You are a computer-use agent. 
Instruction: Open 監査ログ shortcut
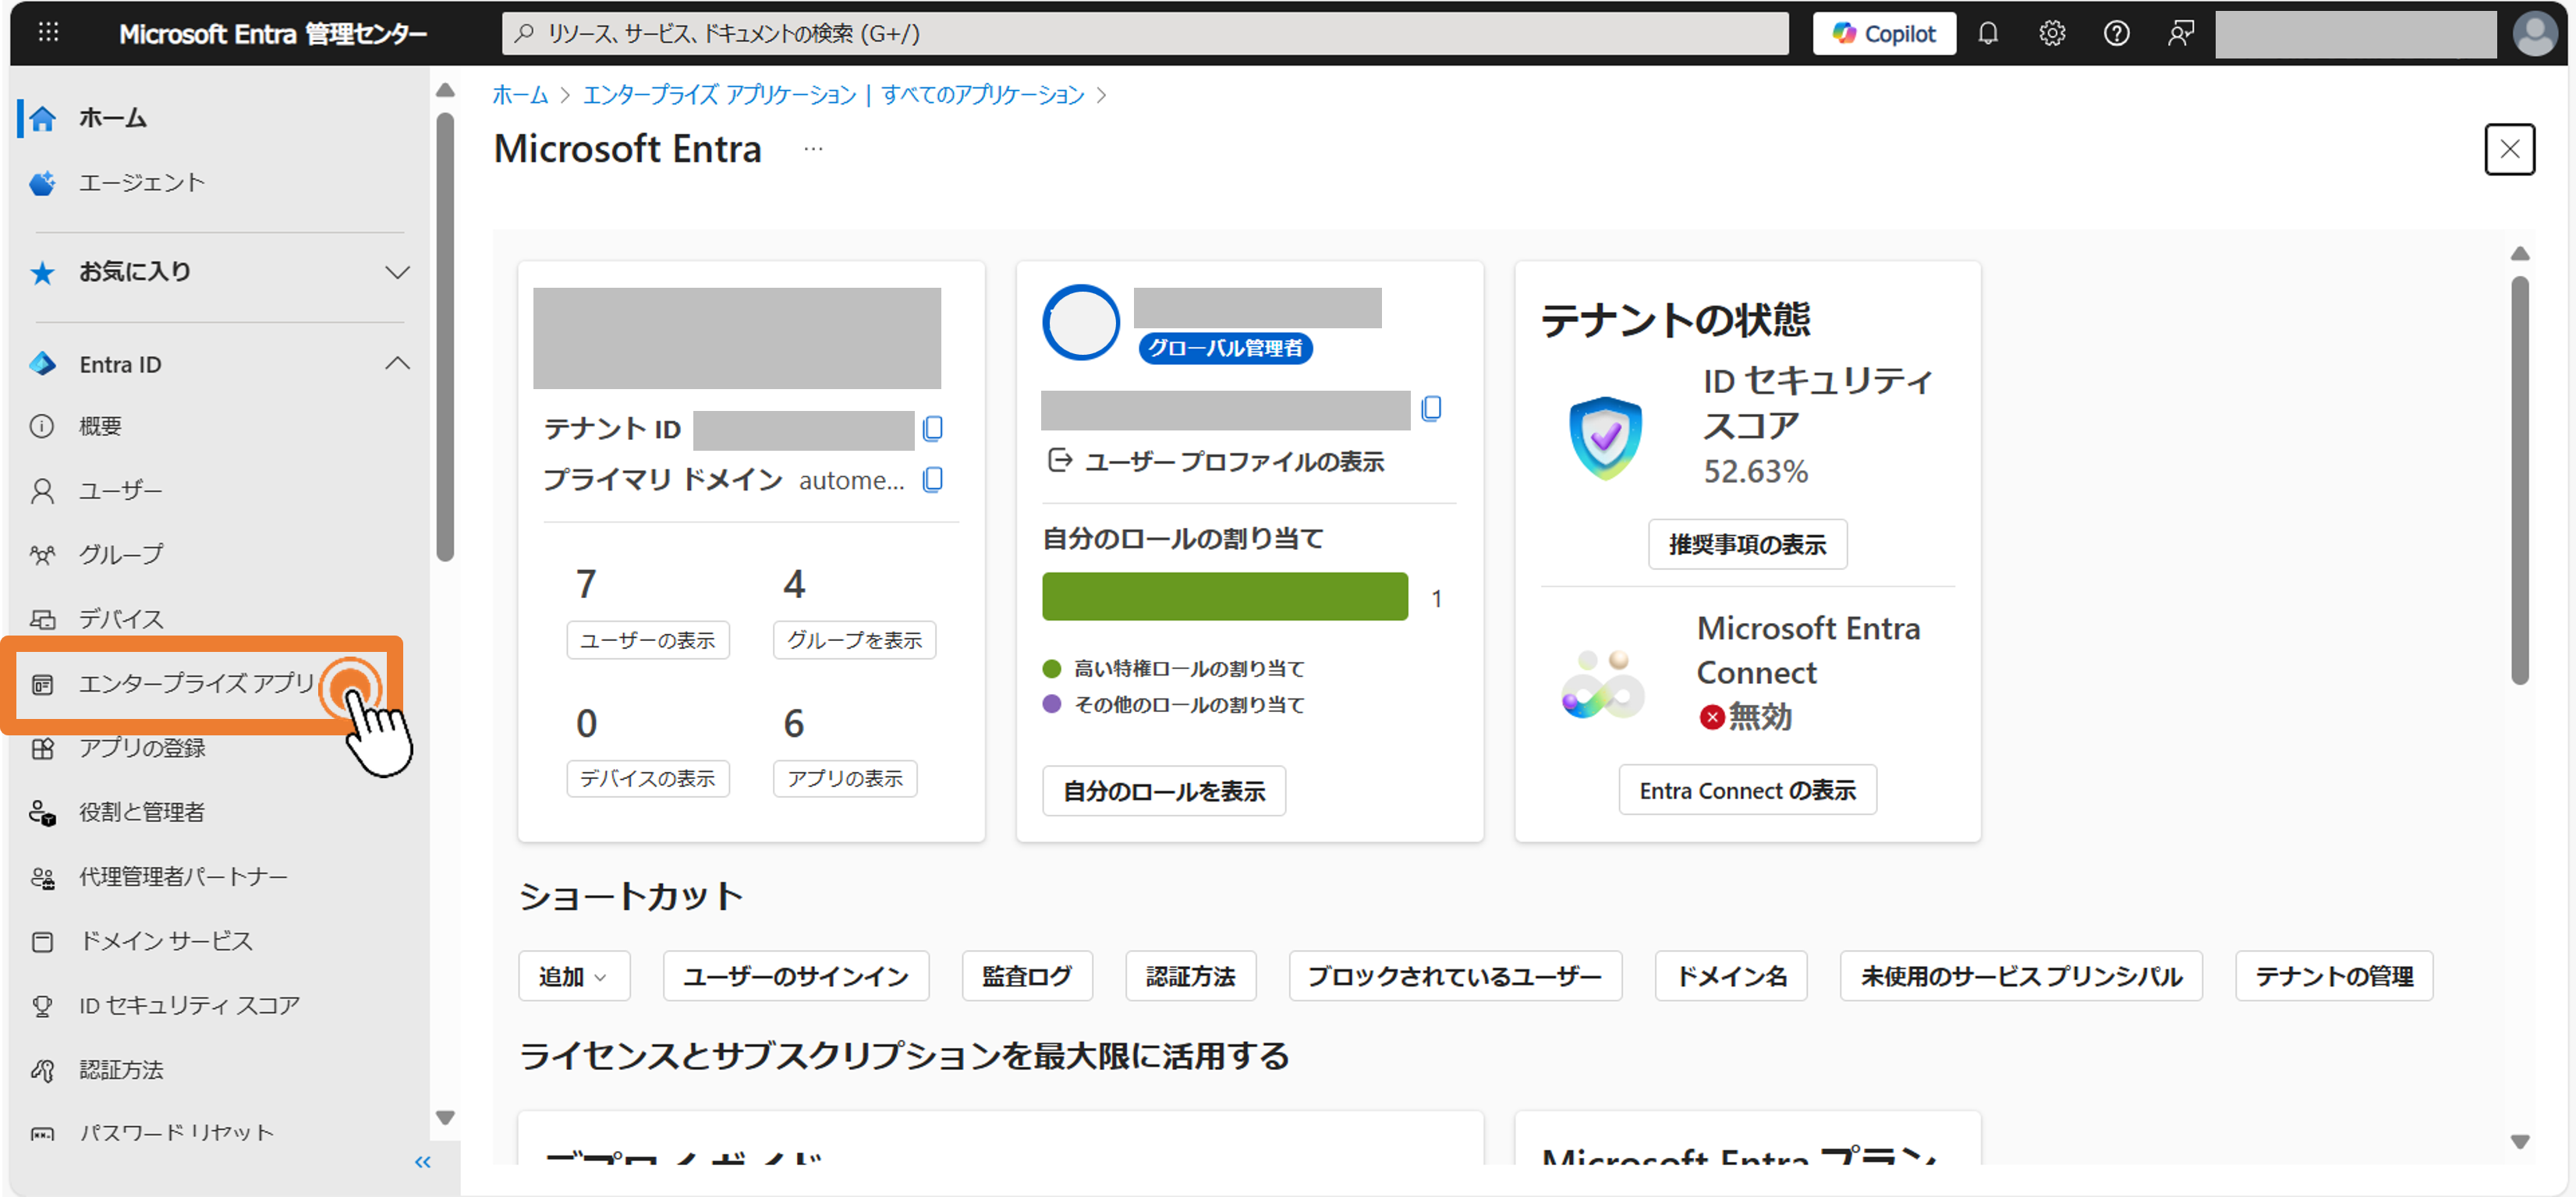1027,976
